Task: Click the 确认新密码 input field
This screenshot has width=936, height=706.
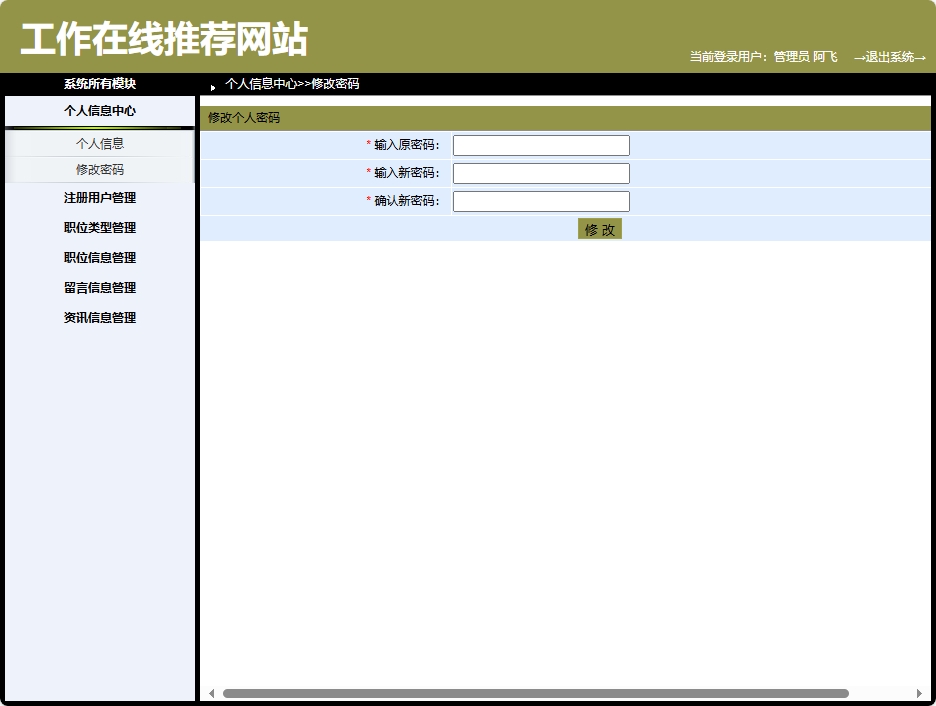Action: point(541,200)
